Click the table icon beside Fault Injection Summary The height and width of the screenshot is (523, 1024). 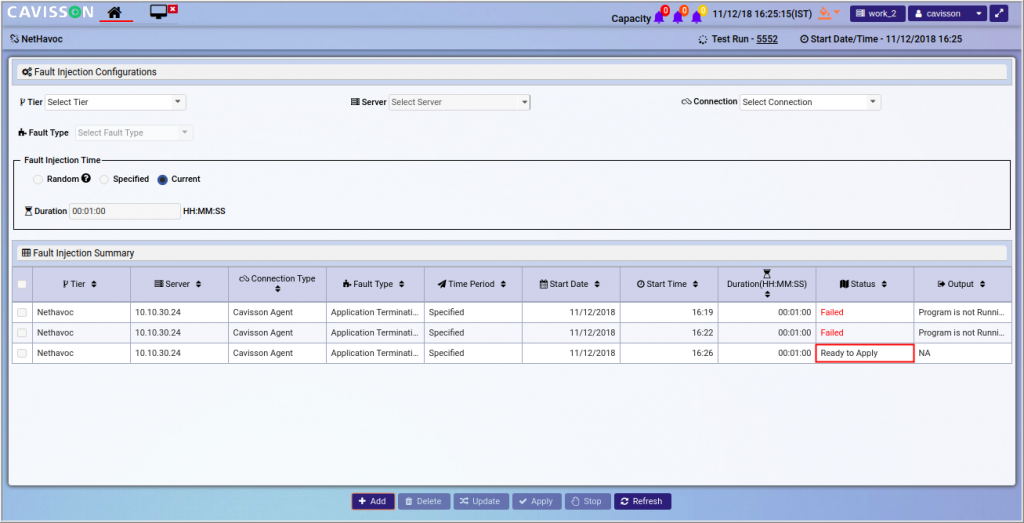(x=26, y=253)
